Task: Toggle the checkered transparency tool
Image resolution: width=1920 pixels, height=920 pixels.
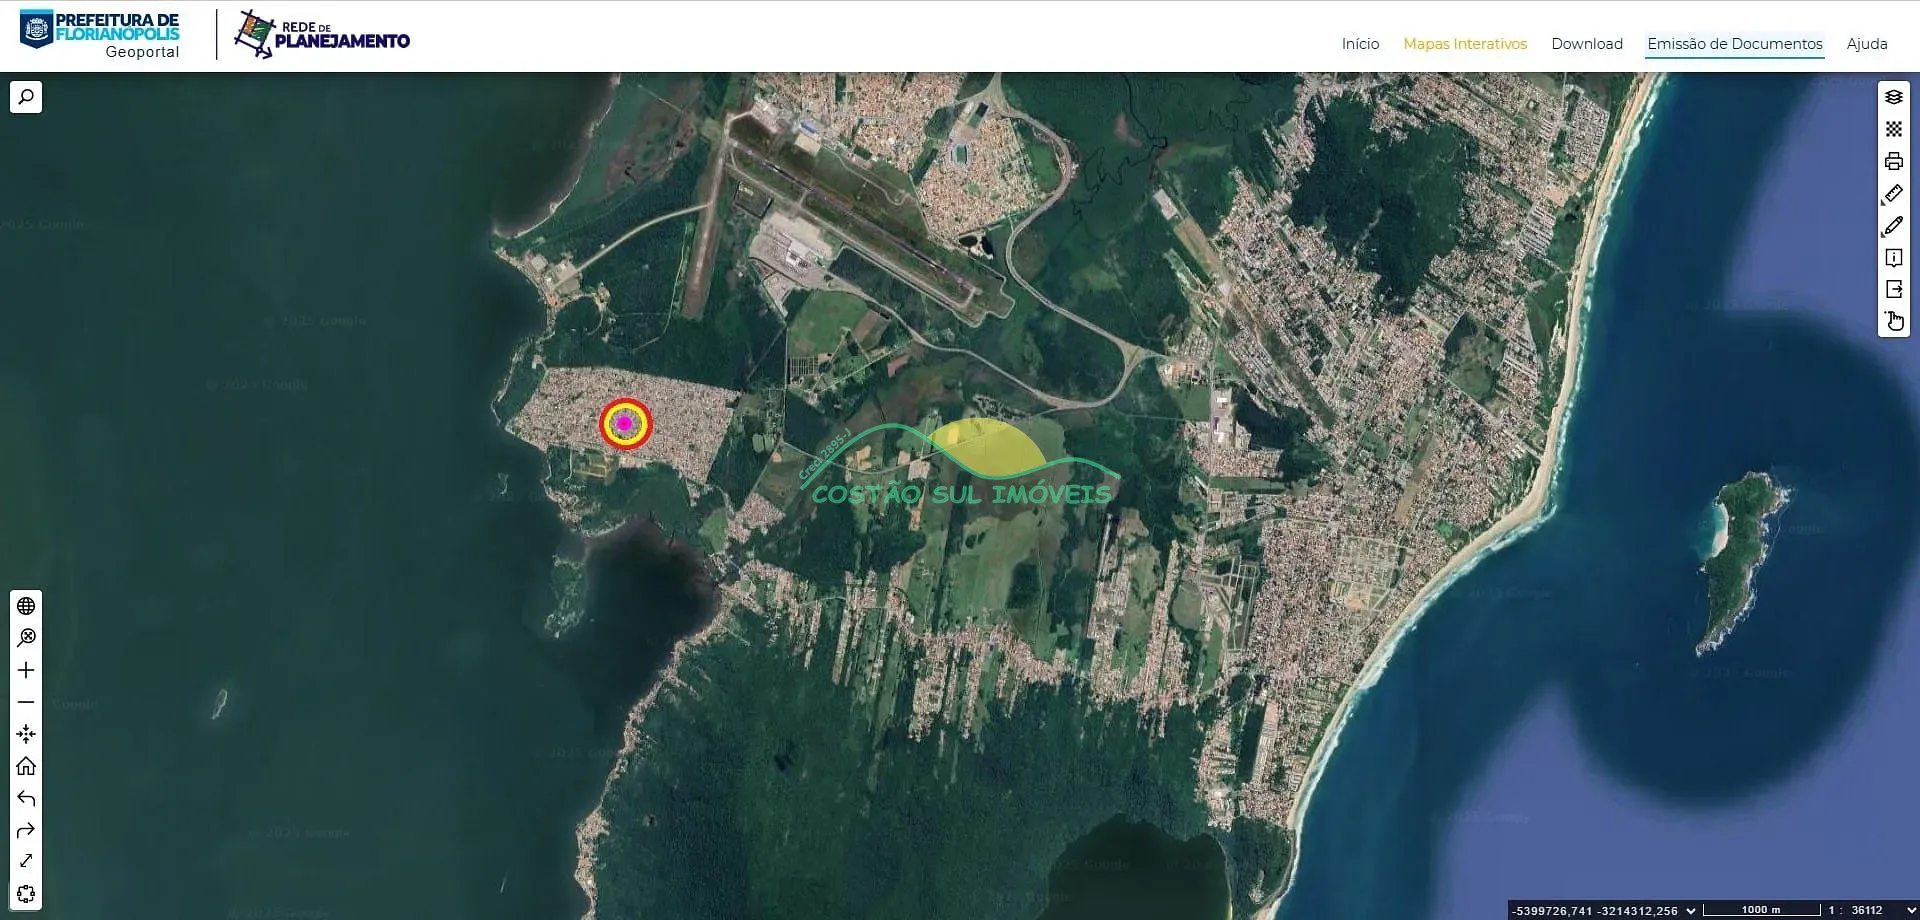Action: (x=1893, y=129)
